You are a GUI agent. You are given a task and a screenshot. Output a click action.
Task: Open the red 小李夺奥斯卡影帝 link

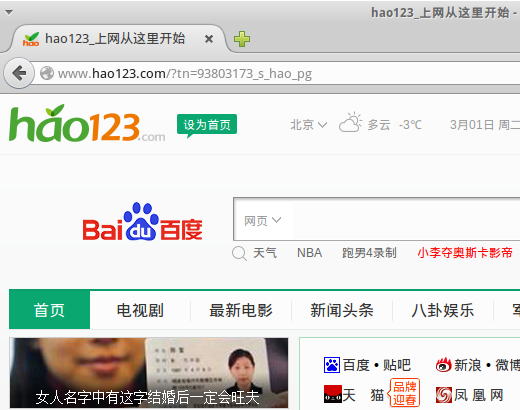(x=465, y=253)
